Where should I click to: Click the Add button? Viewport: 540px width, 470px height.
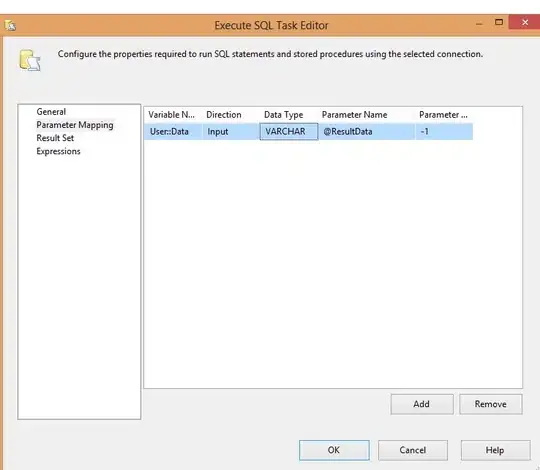coord(422,404)
